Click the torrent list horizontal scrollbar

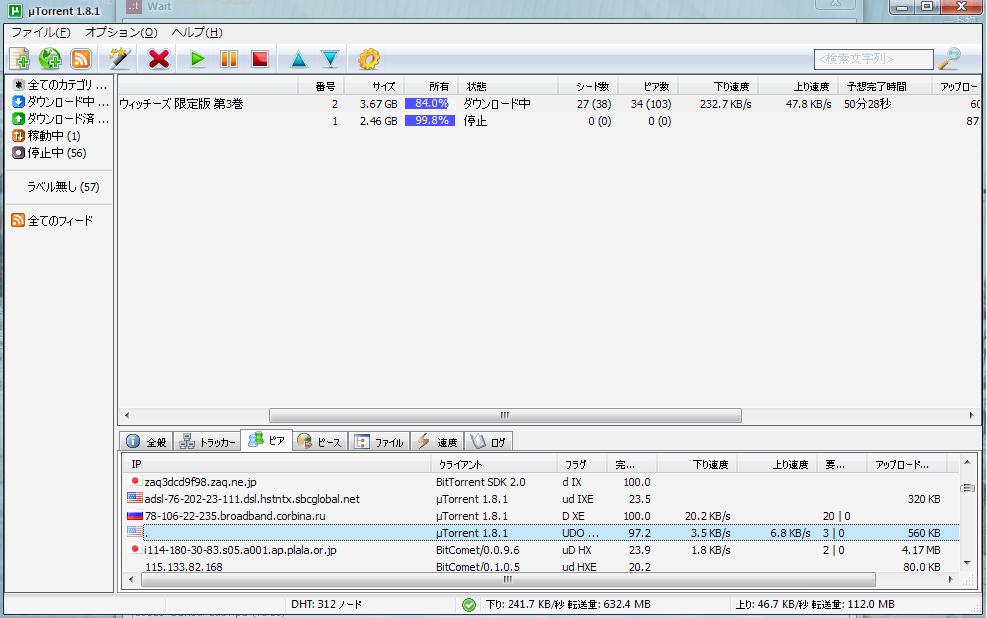(505, 415)
